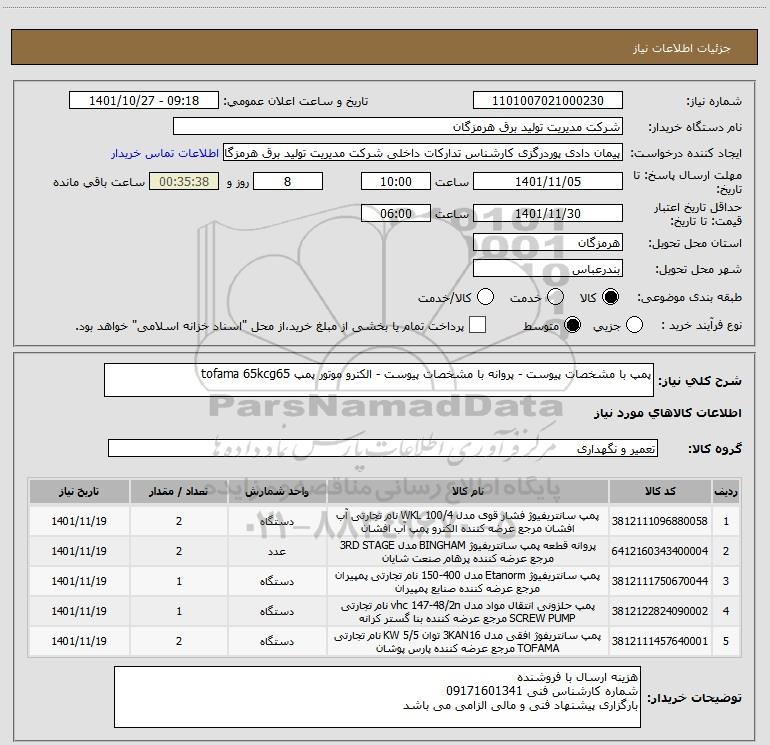Click the نام کالا column header

468,492
